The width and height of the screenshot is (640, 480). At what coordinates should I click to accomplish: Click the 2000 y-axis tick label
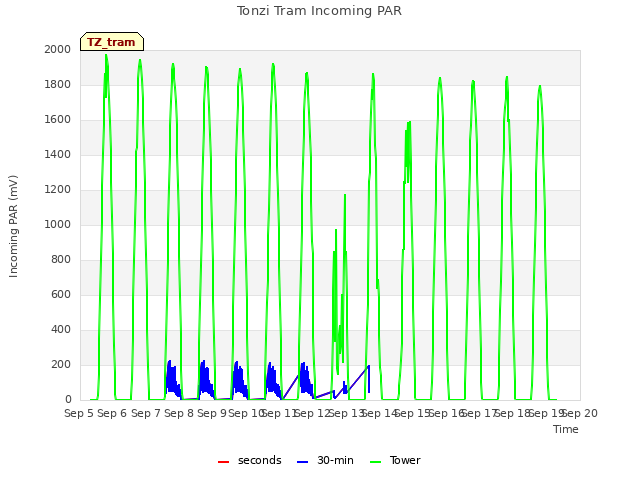coord(58,49)
